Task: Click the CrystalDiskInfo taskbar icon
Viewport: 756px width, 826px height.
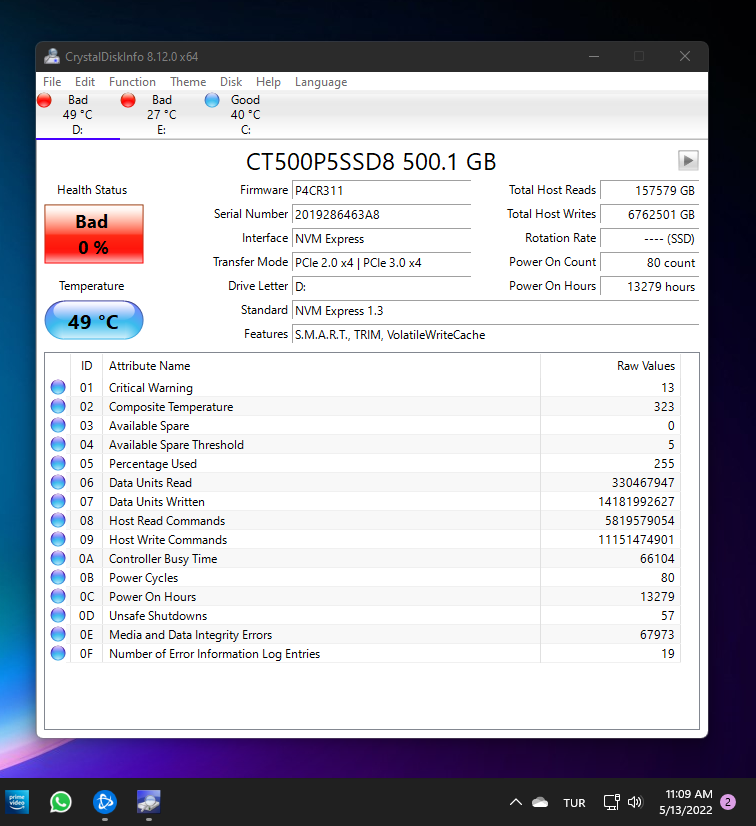Action: point(149,802)
